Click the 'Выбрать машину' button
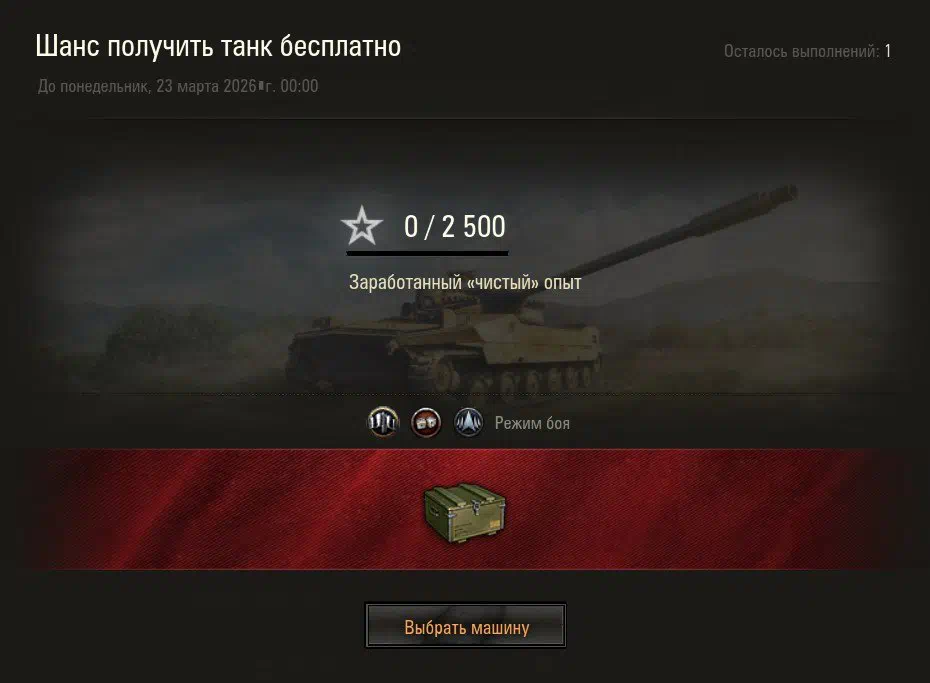Viewport: 930px width, 683px height. tap(466, 626)
